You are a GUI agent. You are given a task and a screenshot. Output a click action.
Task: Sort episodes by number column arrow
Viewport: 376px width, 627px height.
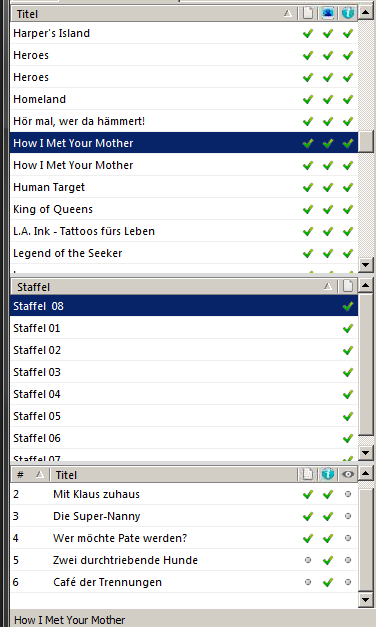pyautogui.click(x=40, y=474)
